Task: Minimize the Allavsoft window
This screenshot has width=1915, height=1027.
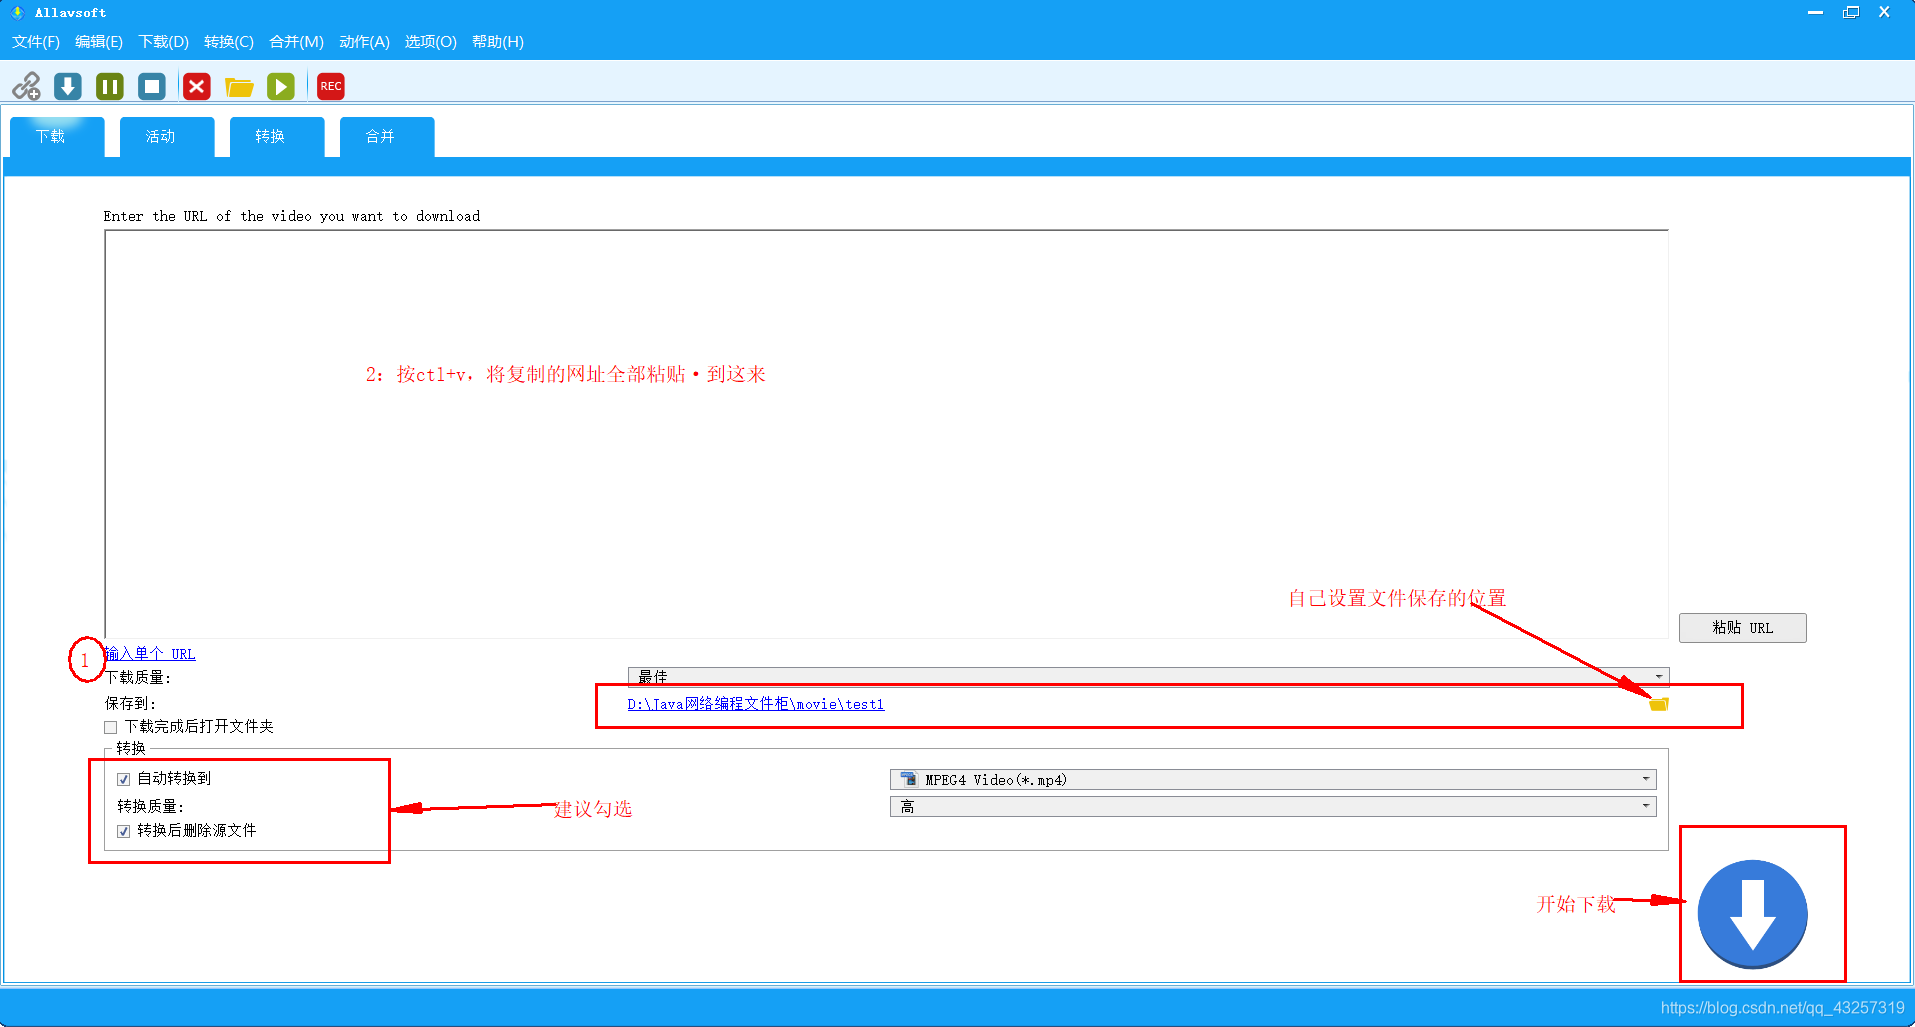Action: [1815, 12]
